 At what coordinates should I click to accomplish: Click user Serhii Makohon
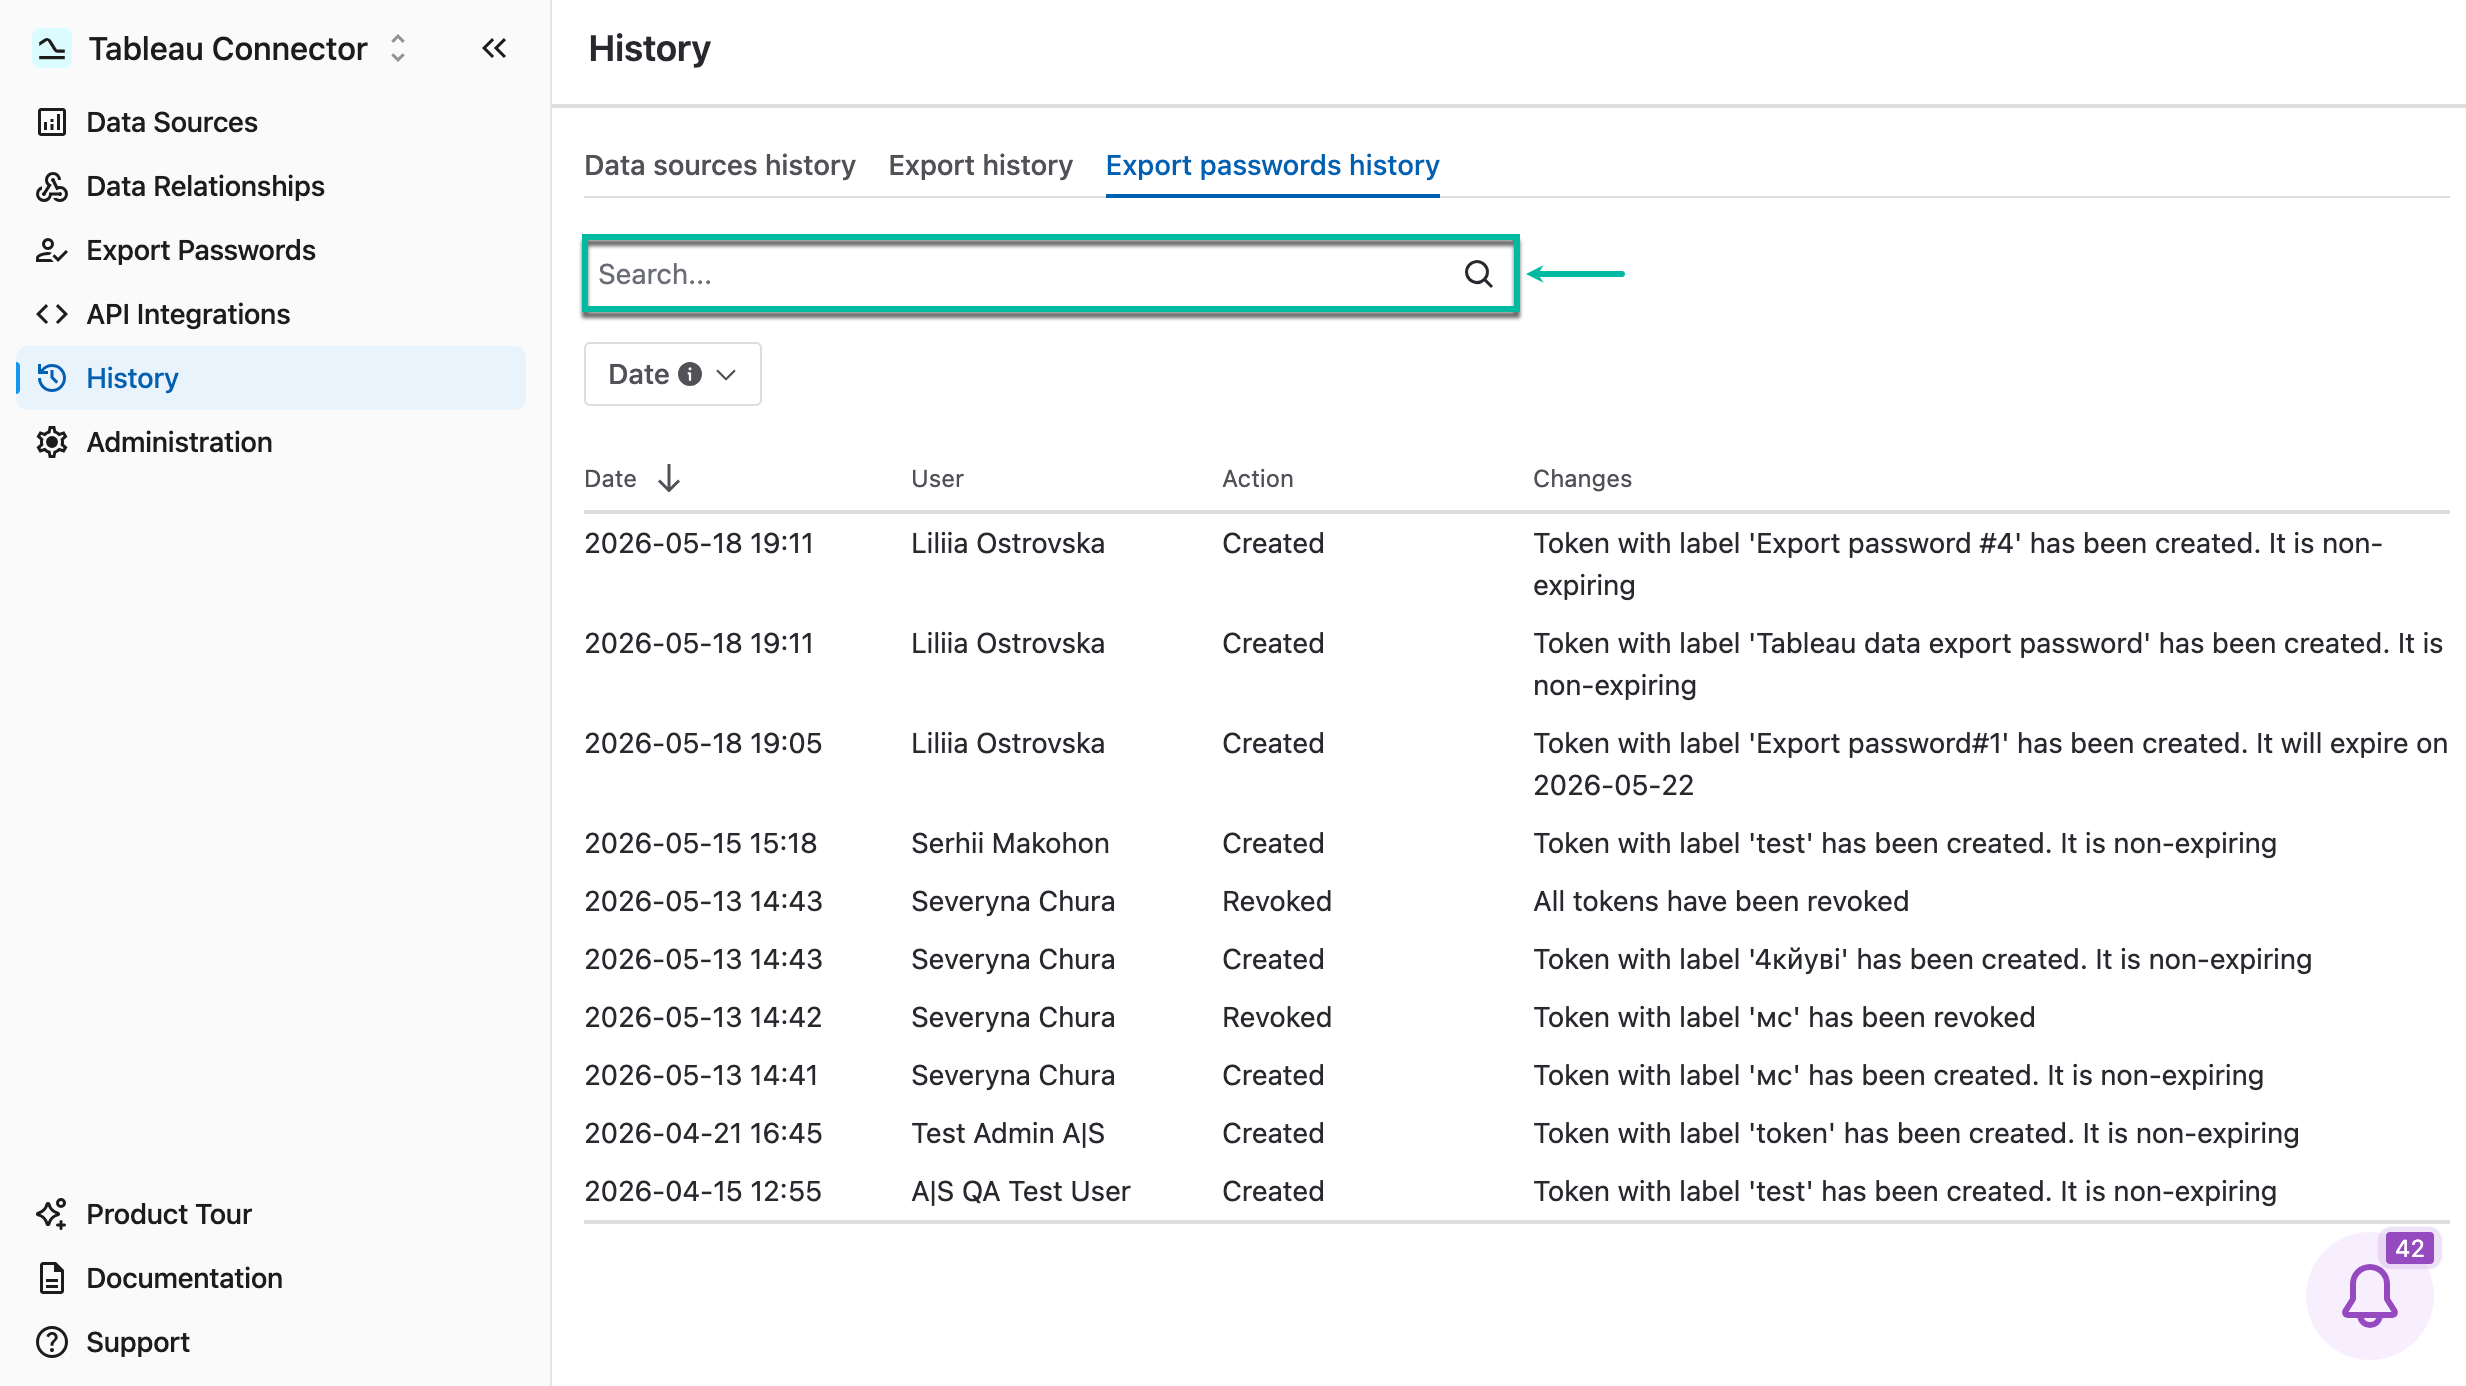click(x=1010, y=843)
